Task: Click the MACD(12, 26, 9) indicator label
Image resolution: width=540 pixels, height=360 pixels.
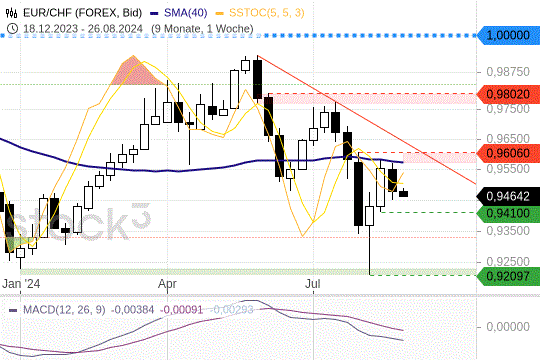Action: click(x=64, y=310)
